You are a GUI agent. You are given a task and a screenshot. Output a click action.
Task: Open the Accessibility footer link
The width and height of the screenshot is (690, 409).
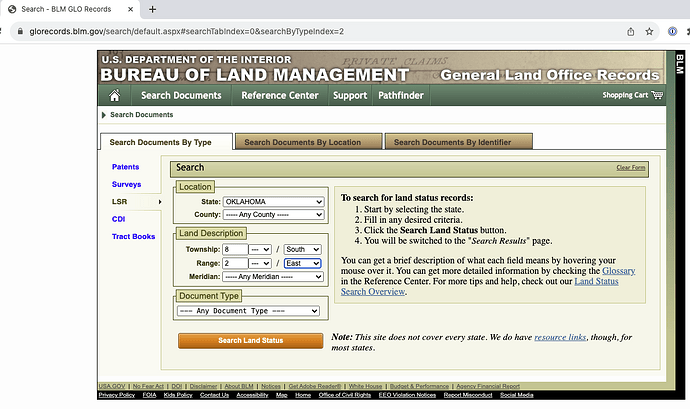pyautogui.click(x=252, y=395)
